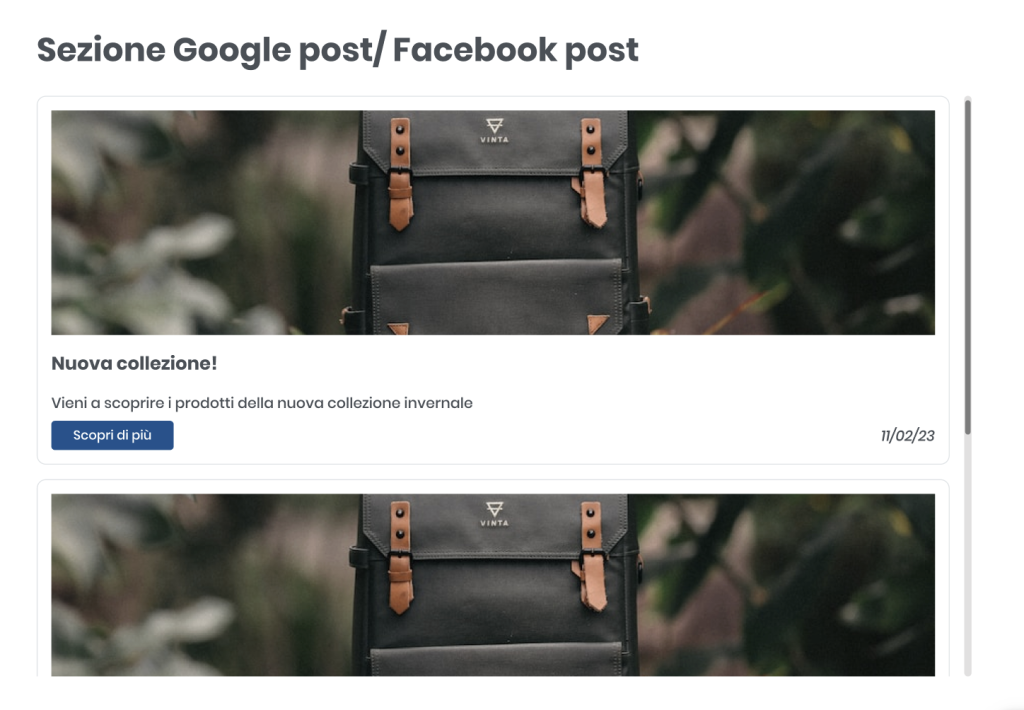Click the VINTA logo on the first backpack
This screenshot has height=710, width=1024.
coord(494,131)
